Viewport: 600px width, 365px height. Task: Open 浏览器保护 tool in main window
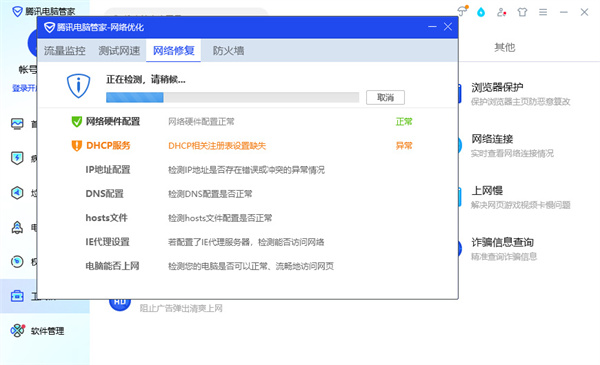(x=521, y=94)
